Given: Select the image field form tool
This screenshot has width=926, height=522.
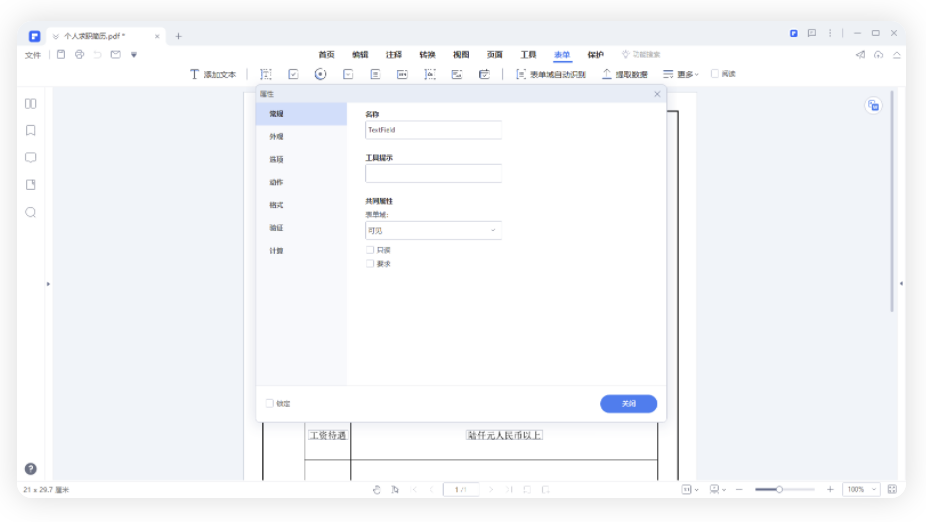Looking at the screenshot, I should point(457,74).
